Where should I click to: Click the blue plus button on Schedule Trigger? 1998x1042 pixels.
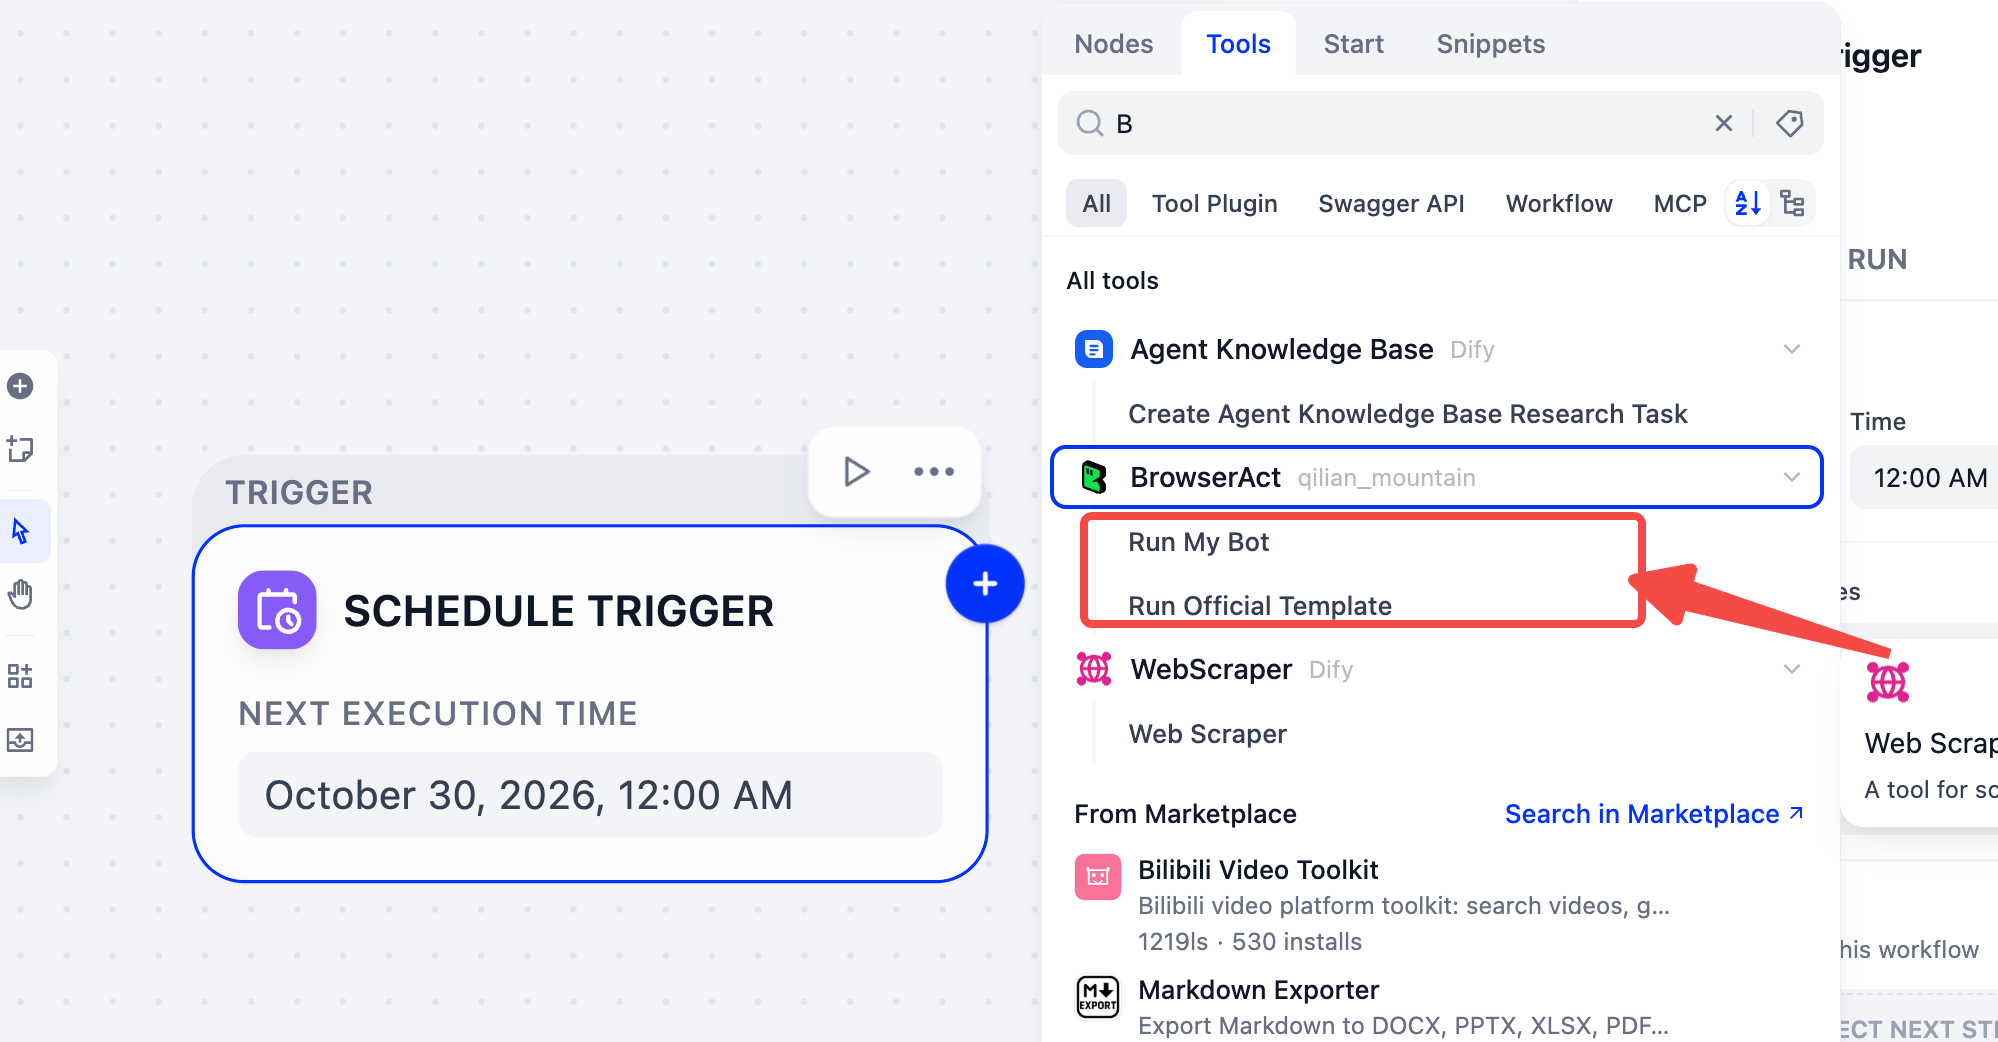(x=985, y=584)
